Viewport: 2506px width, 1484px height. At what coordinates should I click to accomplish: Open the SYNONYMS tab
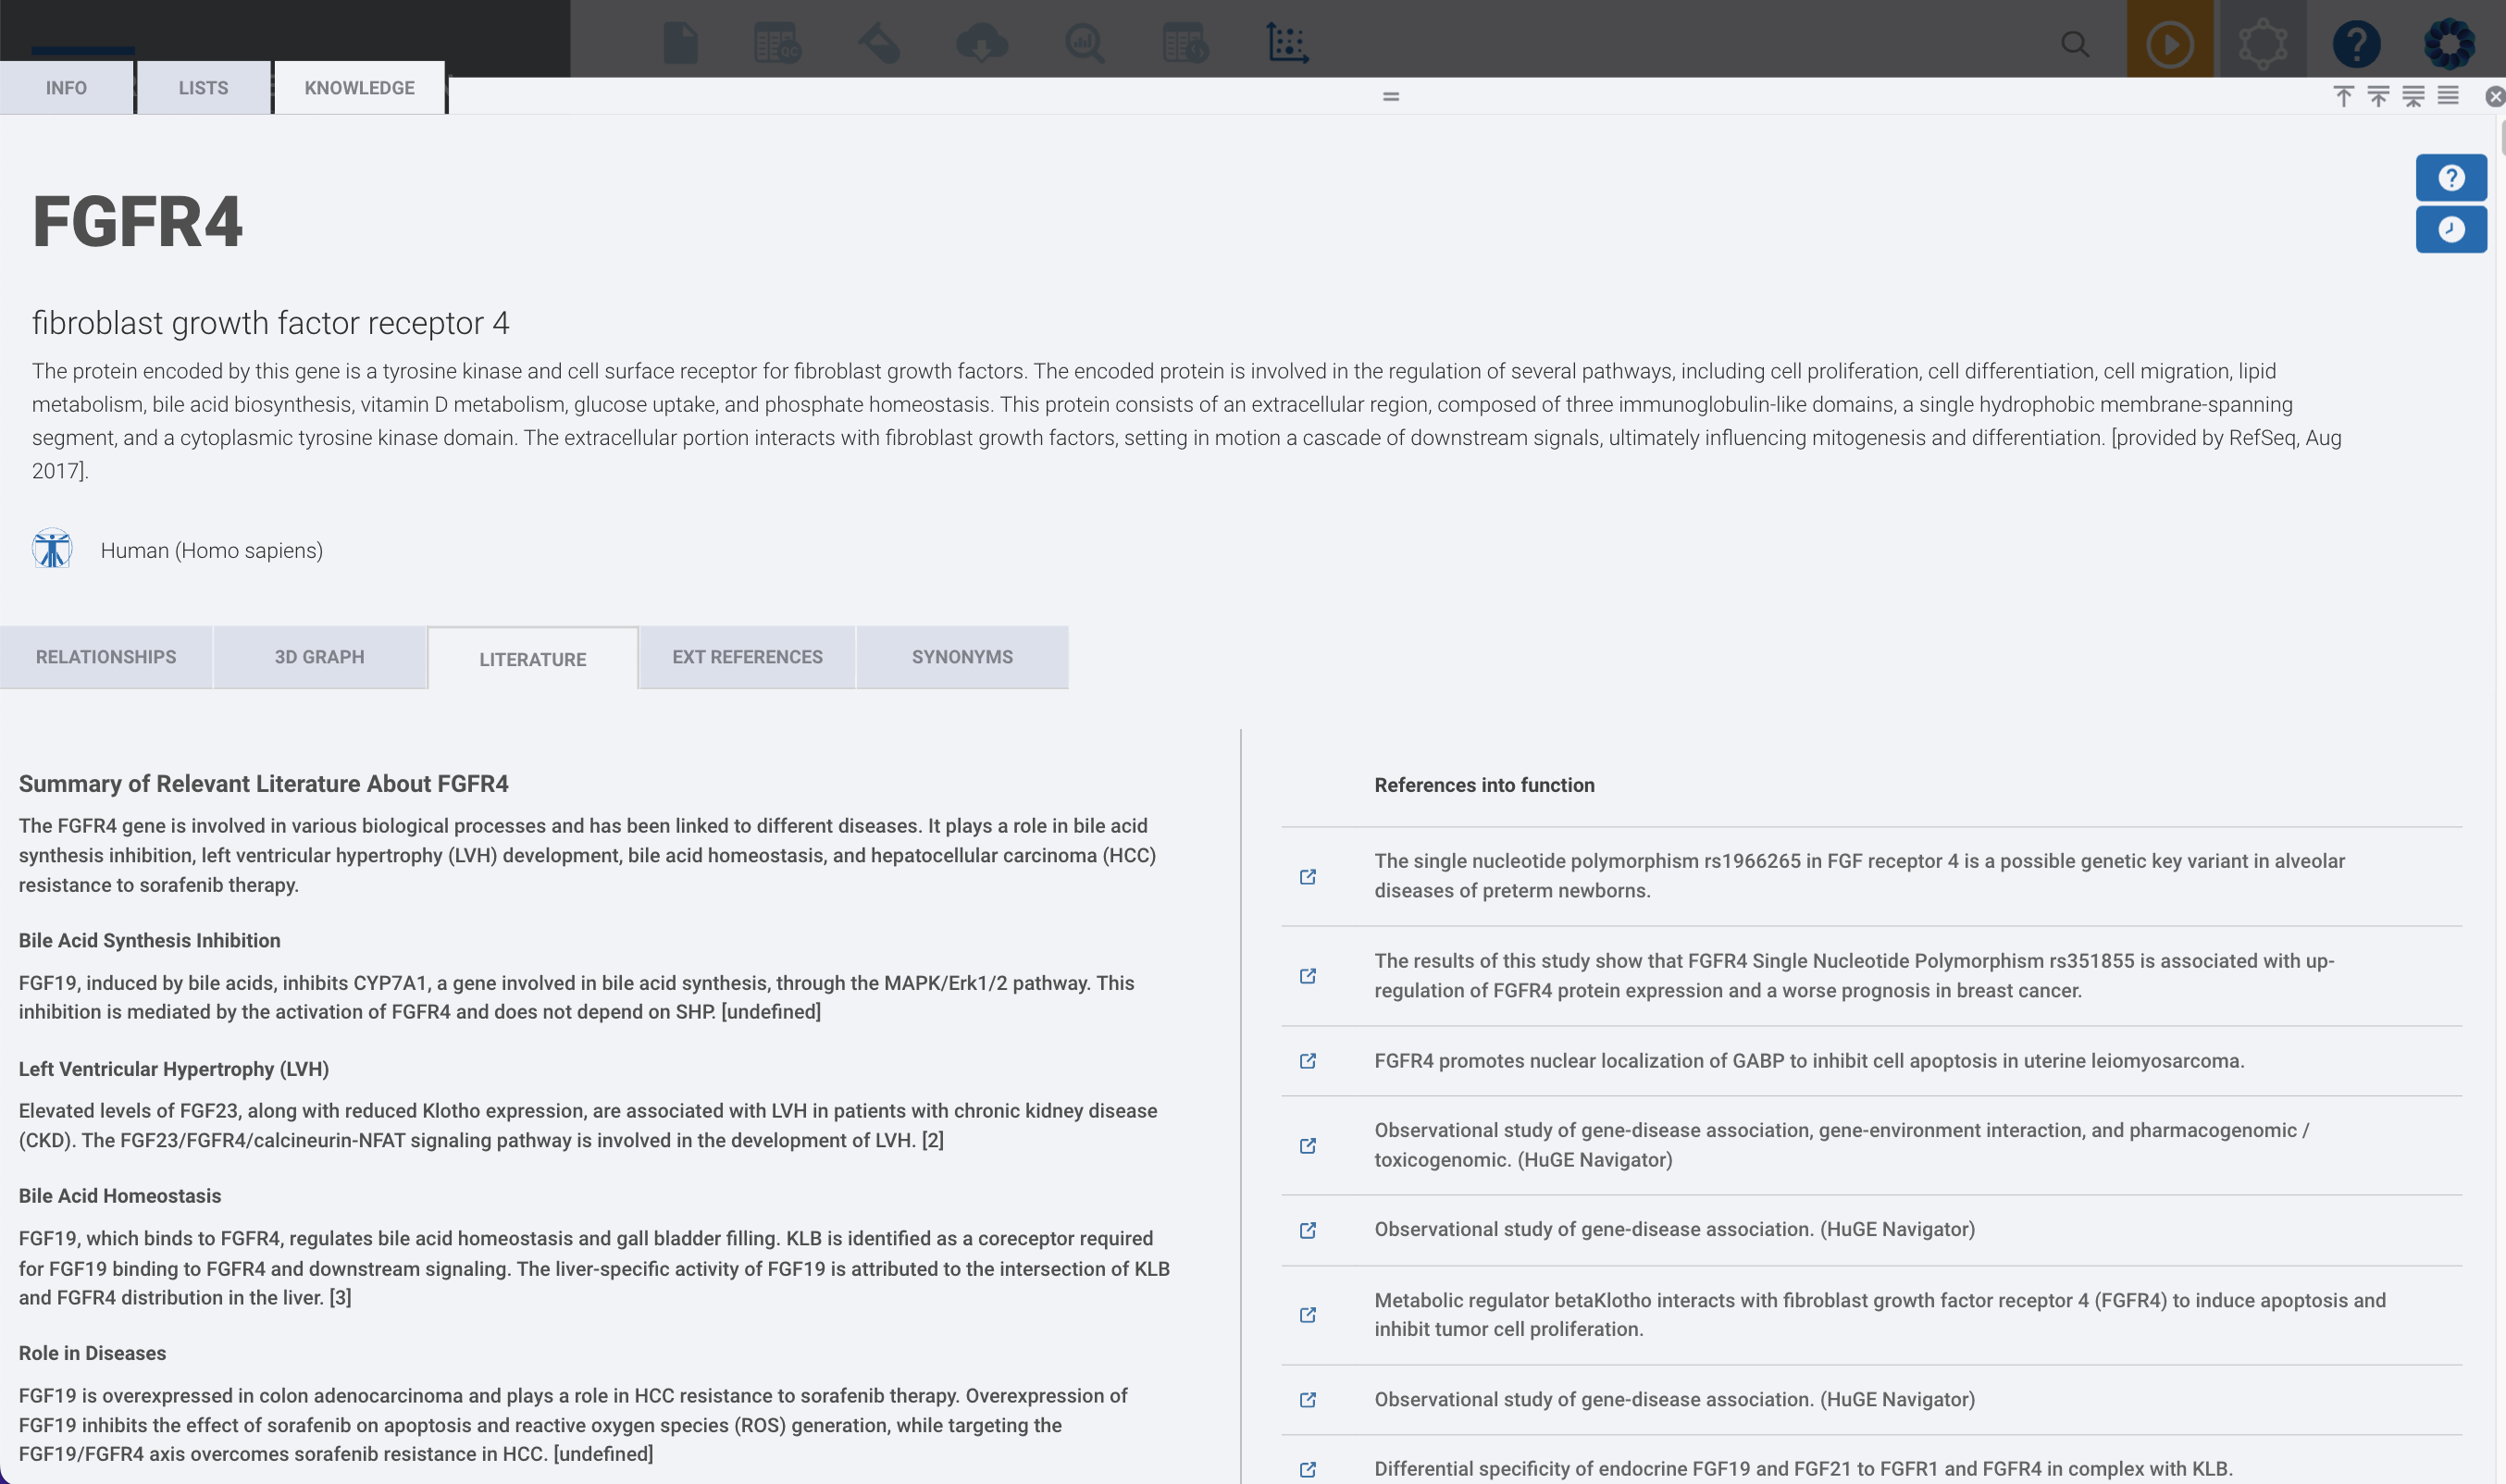coord(962,657)
